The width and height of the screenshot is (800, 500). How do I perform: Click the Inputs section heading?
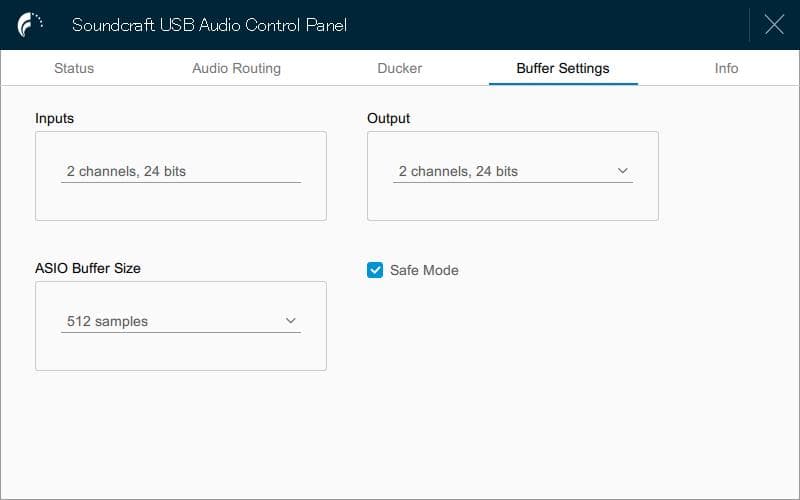click(55, 118)
